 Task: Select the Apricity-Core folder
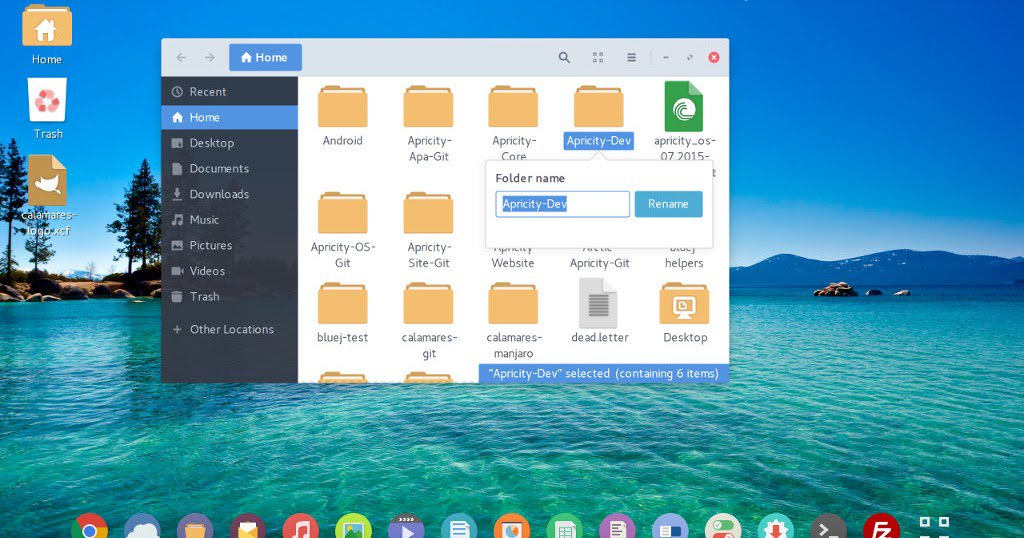pyautogui.click(x=513, y=107)
